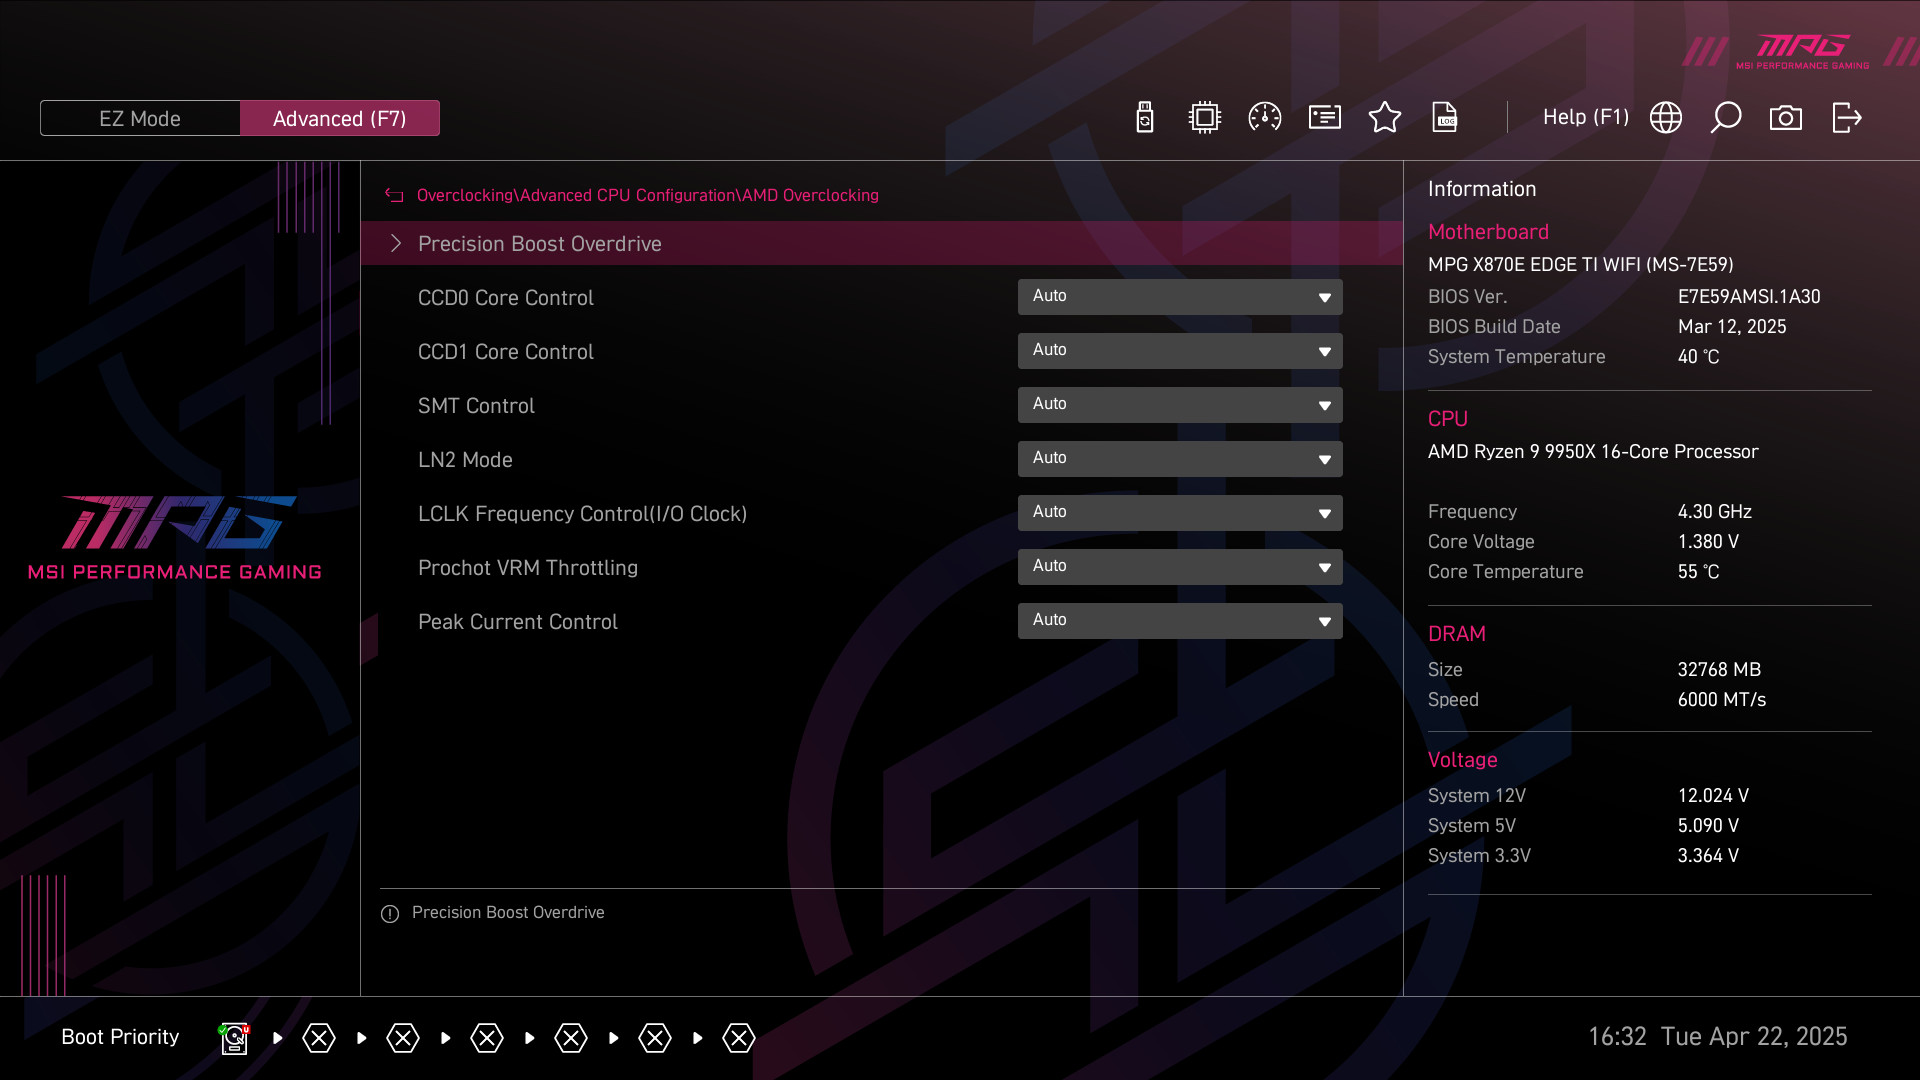The width and height of the screenshot is (1920, 1080).
Task: Open the CCD1 Core Control dropdown
Action: pos(1180,351)
